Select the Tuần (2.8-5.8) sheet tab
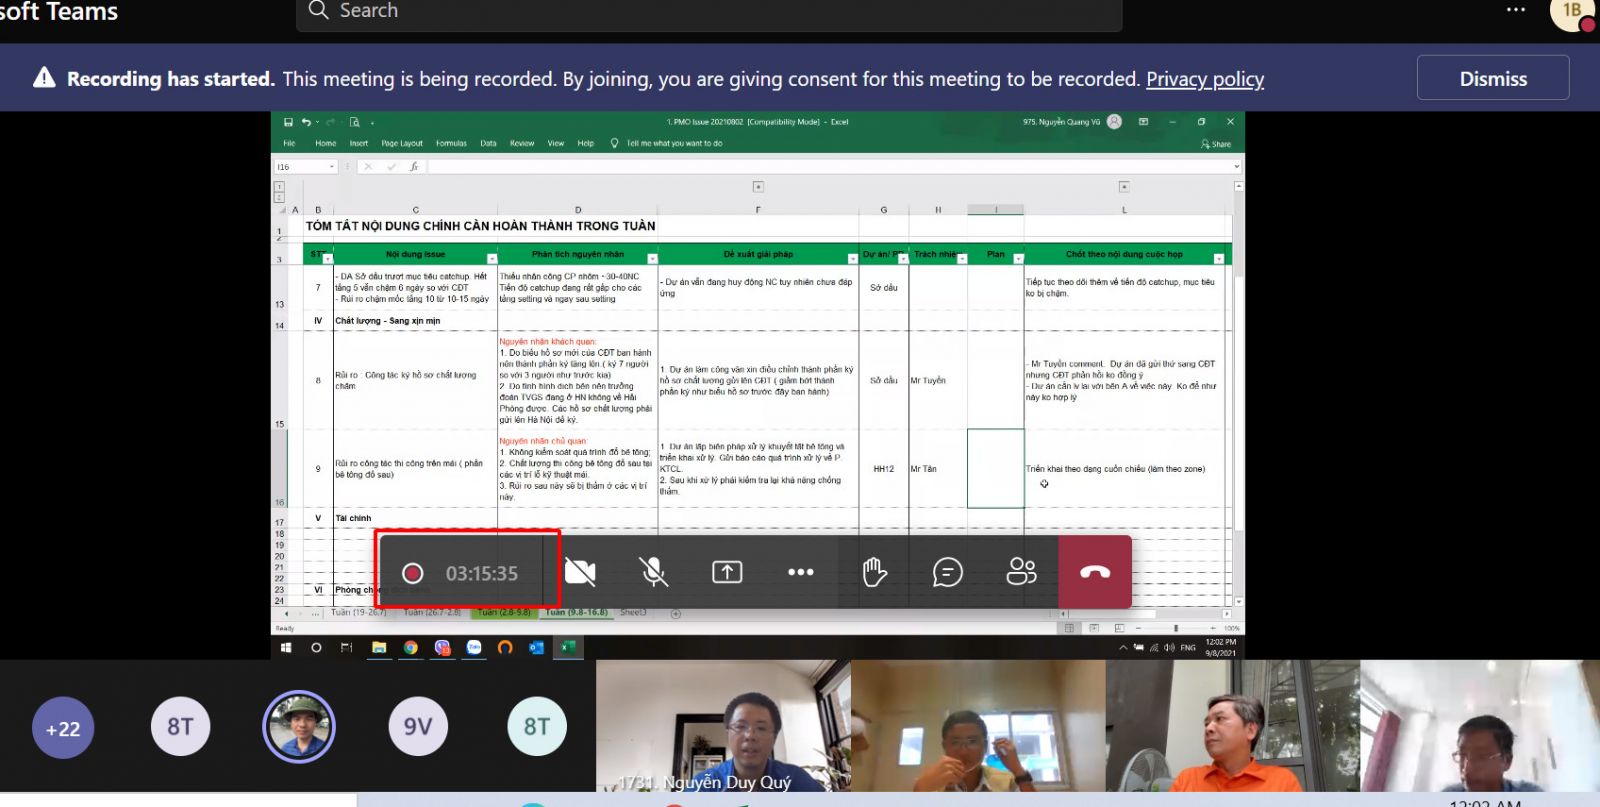The width and height of the screenshot is (1600, 807). coord(504,612)
